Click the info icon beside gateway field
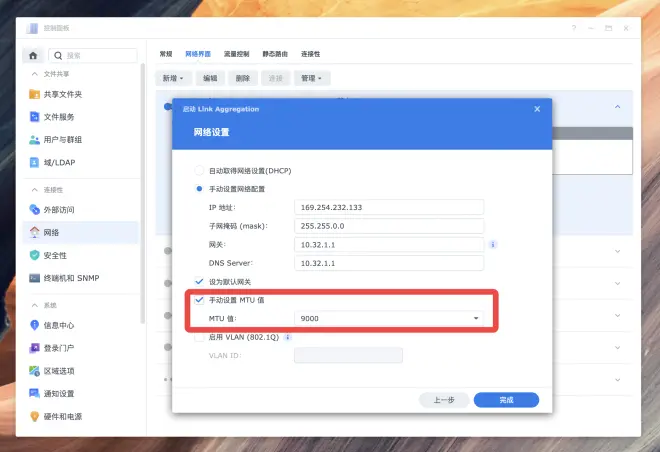 493,245
